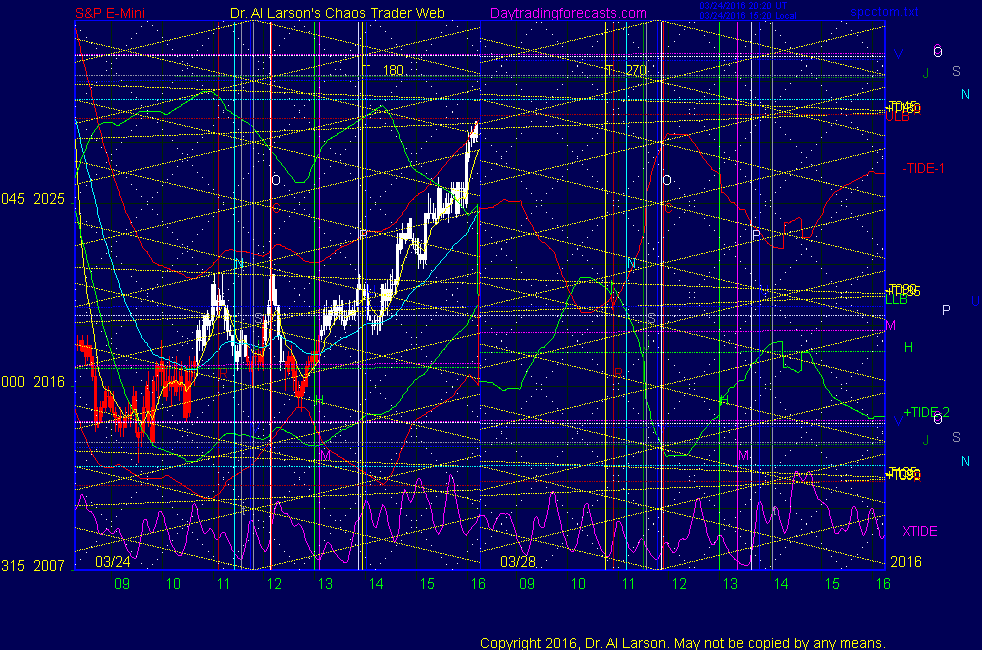Viewport: 982px width, 650px height.
Task: Click the red "S&P E-Mini" chart title
Action: pos(110,13)
